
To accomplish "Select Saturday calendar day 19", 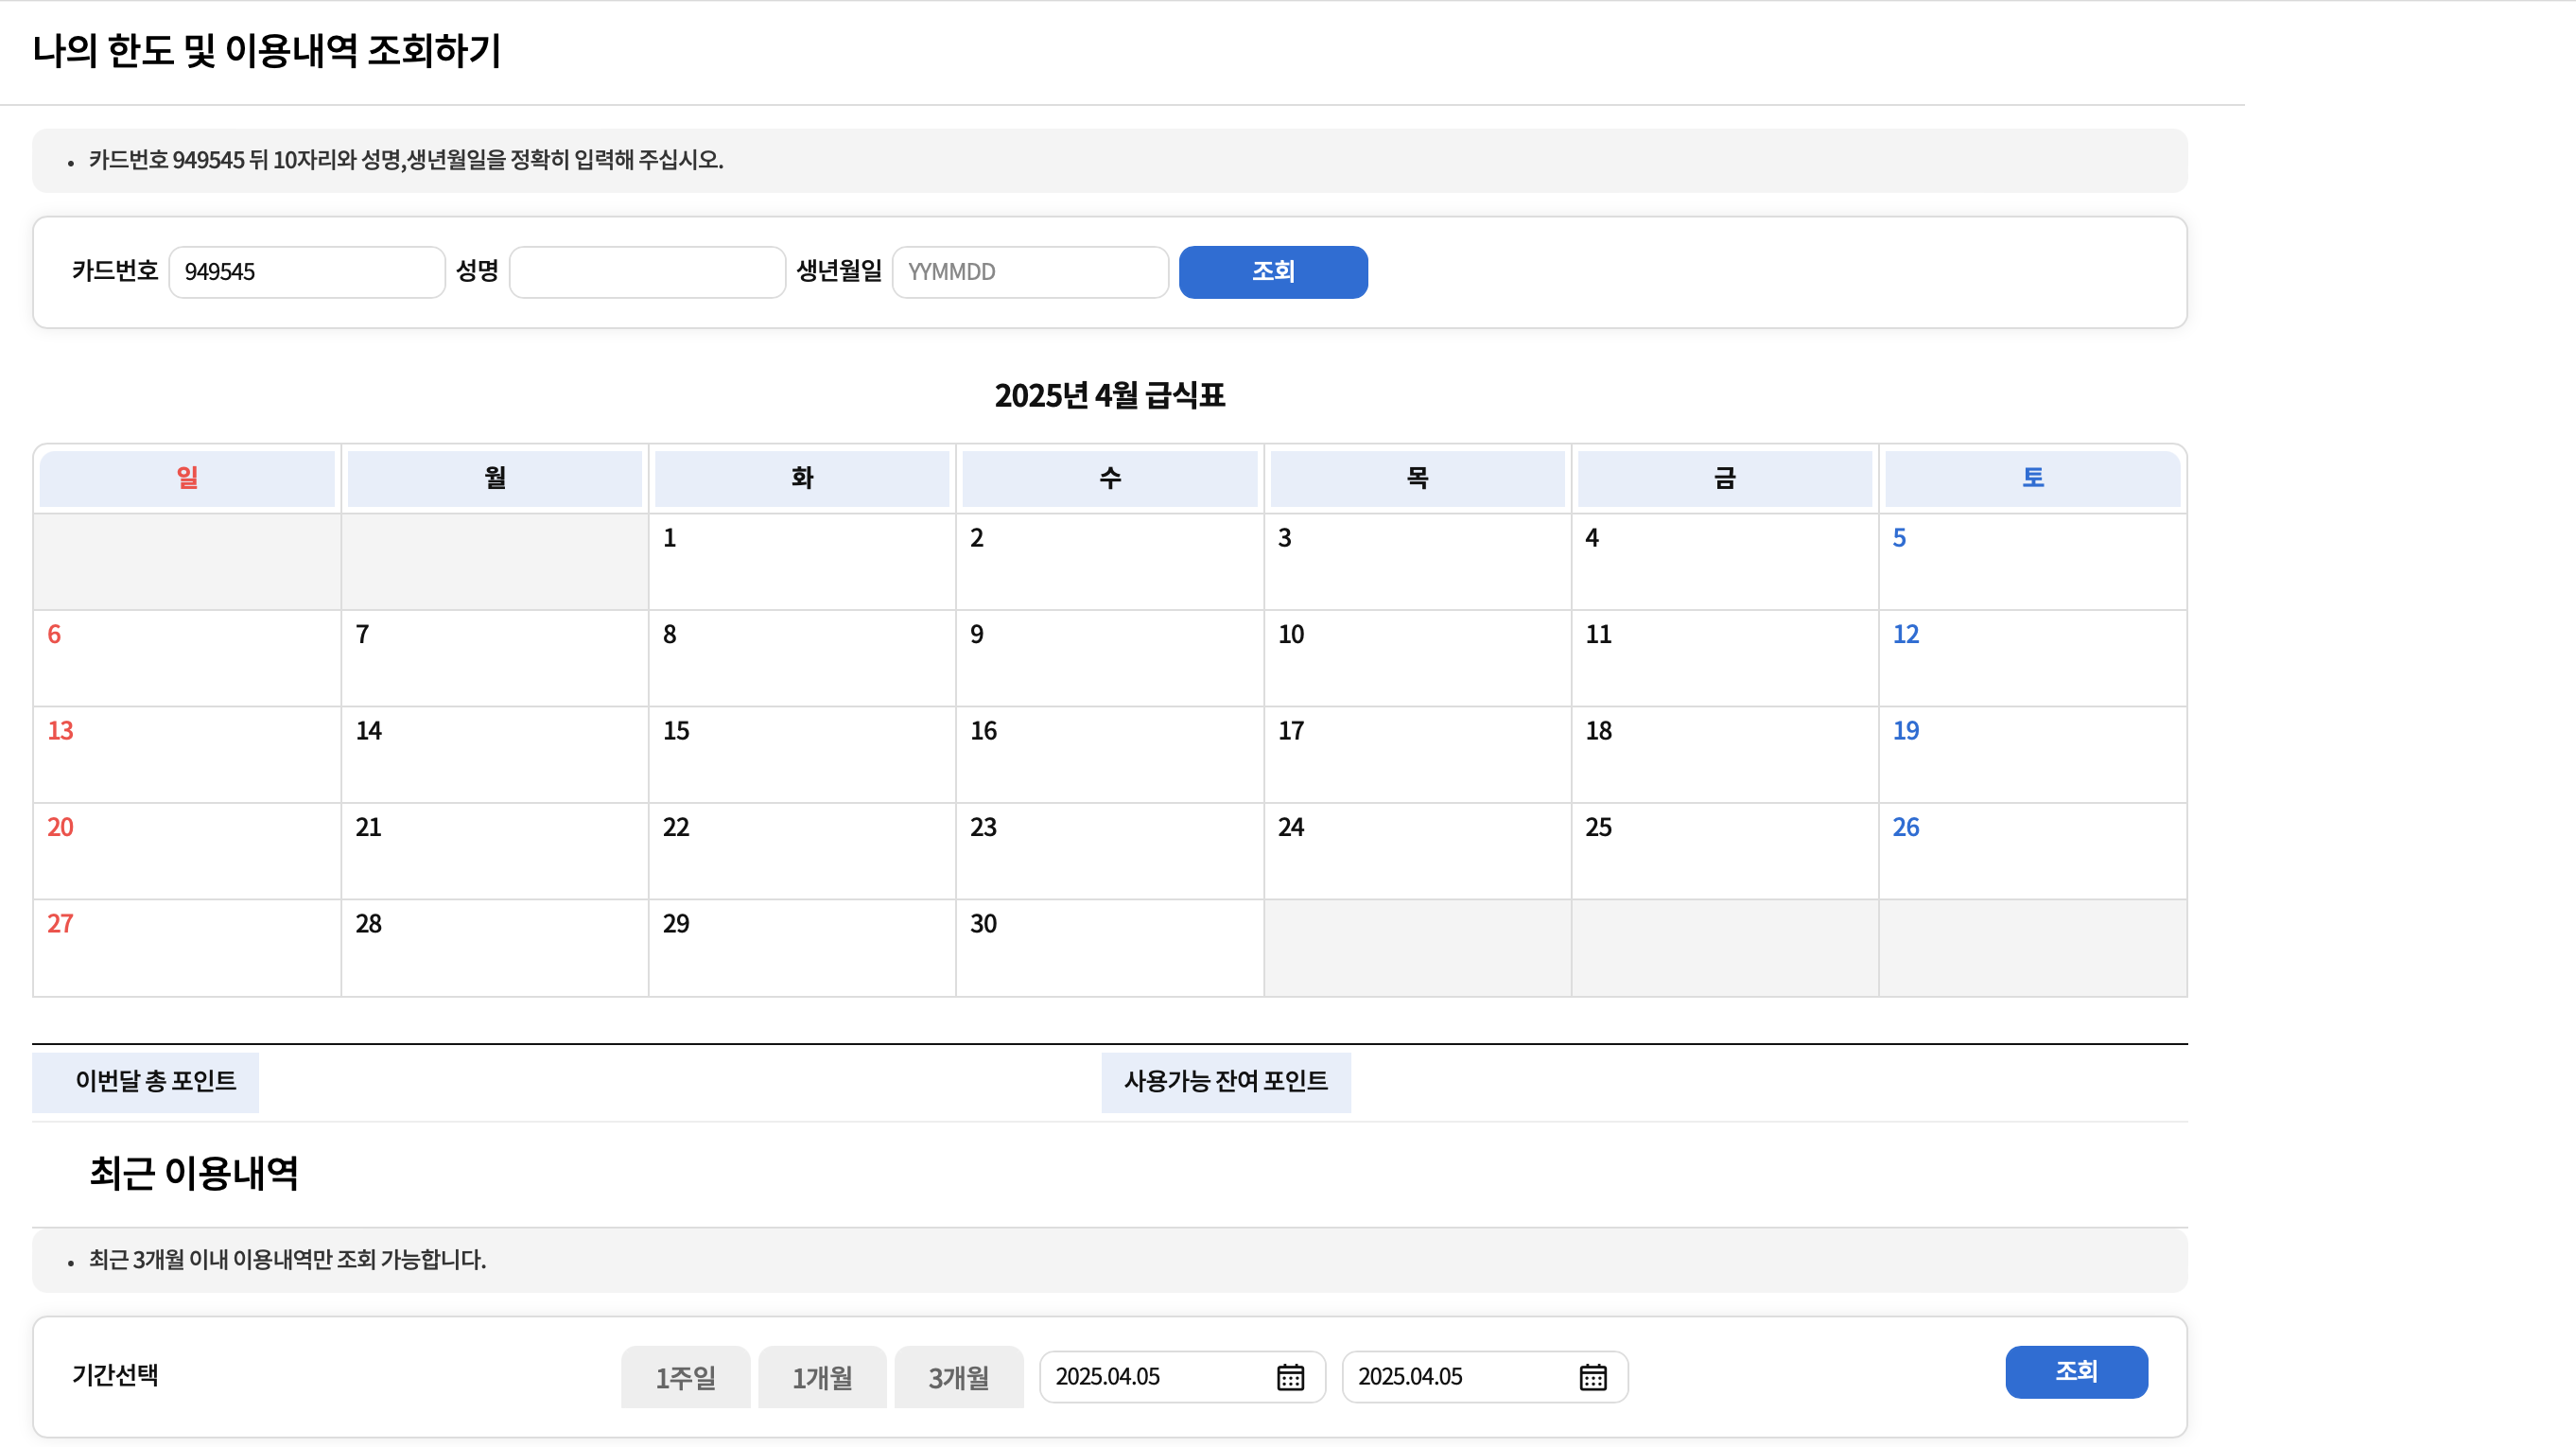I will point(2033,755).
